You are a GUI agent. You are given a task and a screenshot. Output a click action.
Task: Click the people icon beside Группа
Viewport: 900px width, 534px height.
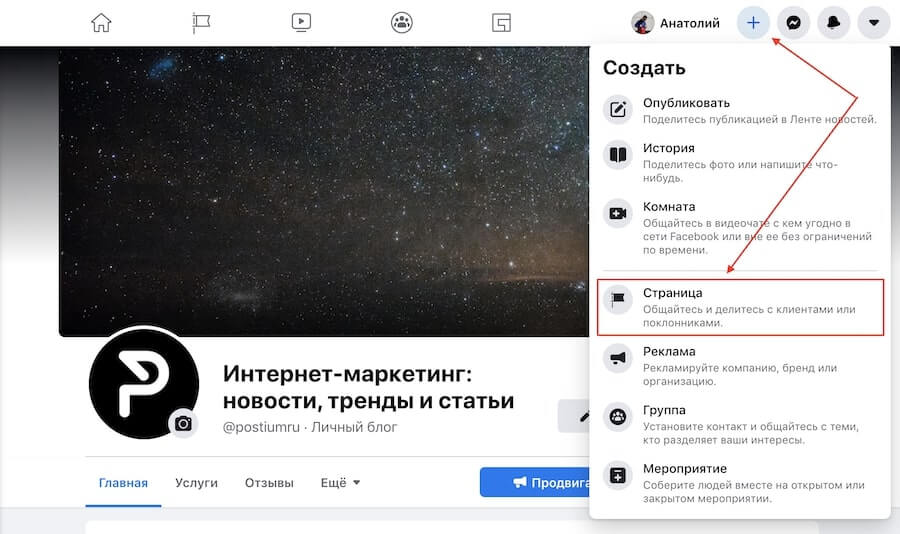point(618,416)
